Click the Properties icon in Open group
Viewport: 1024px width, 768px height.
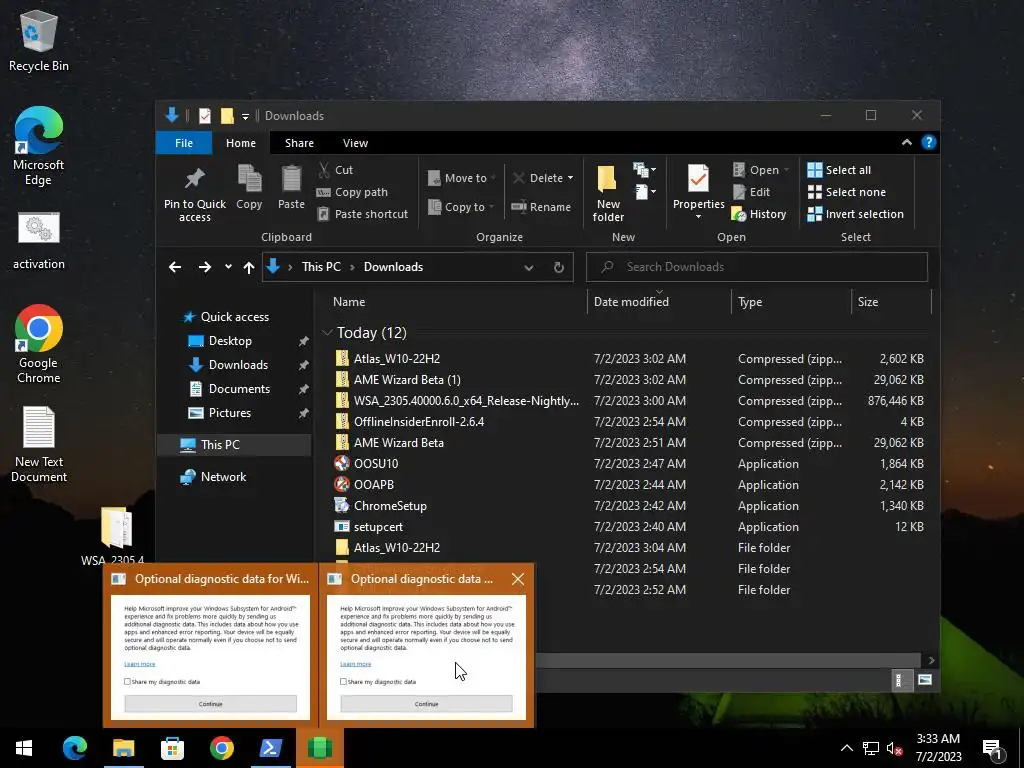[x=698, y=179]
